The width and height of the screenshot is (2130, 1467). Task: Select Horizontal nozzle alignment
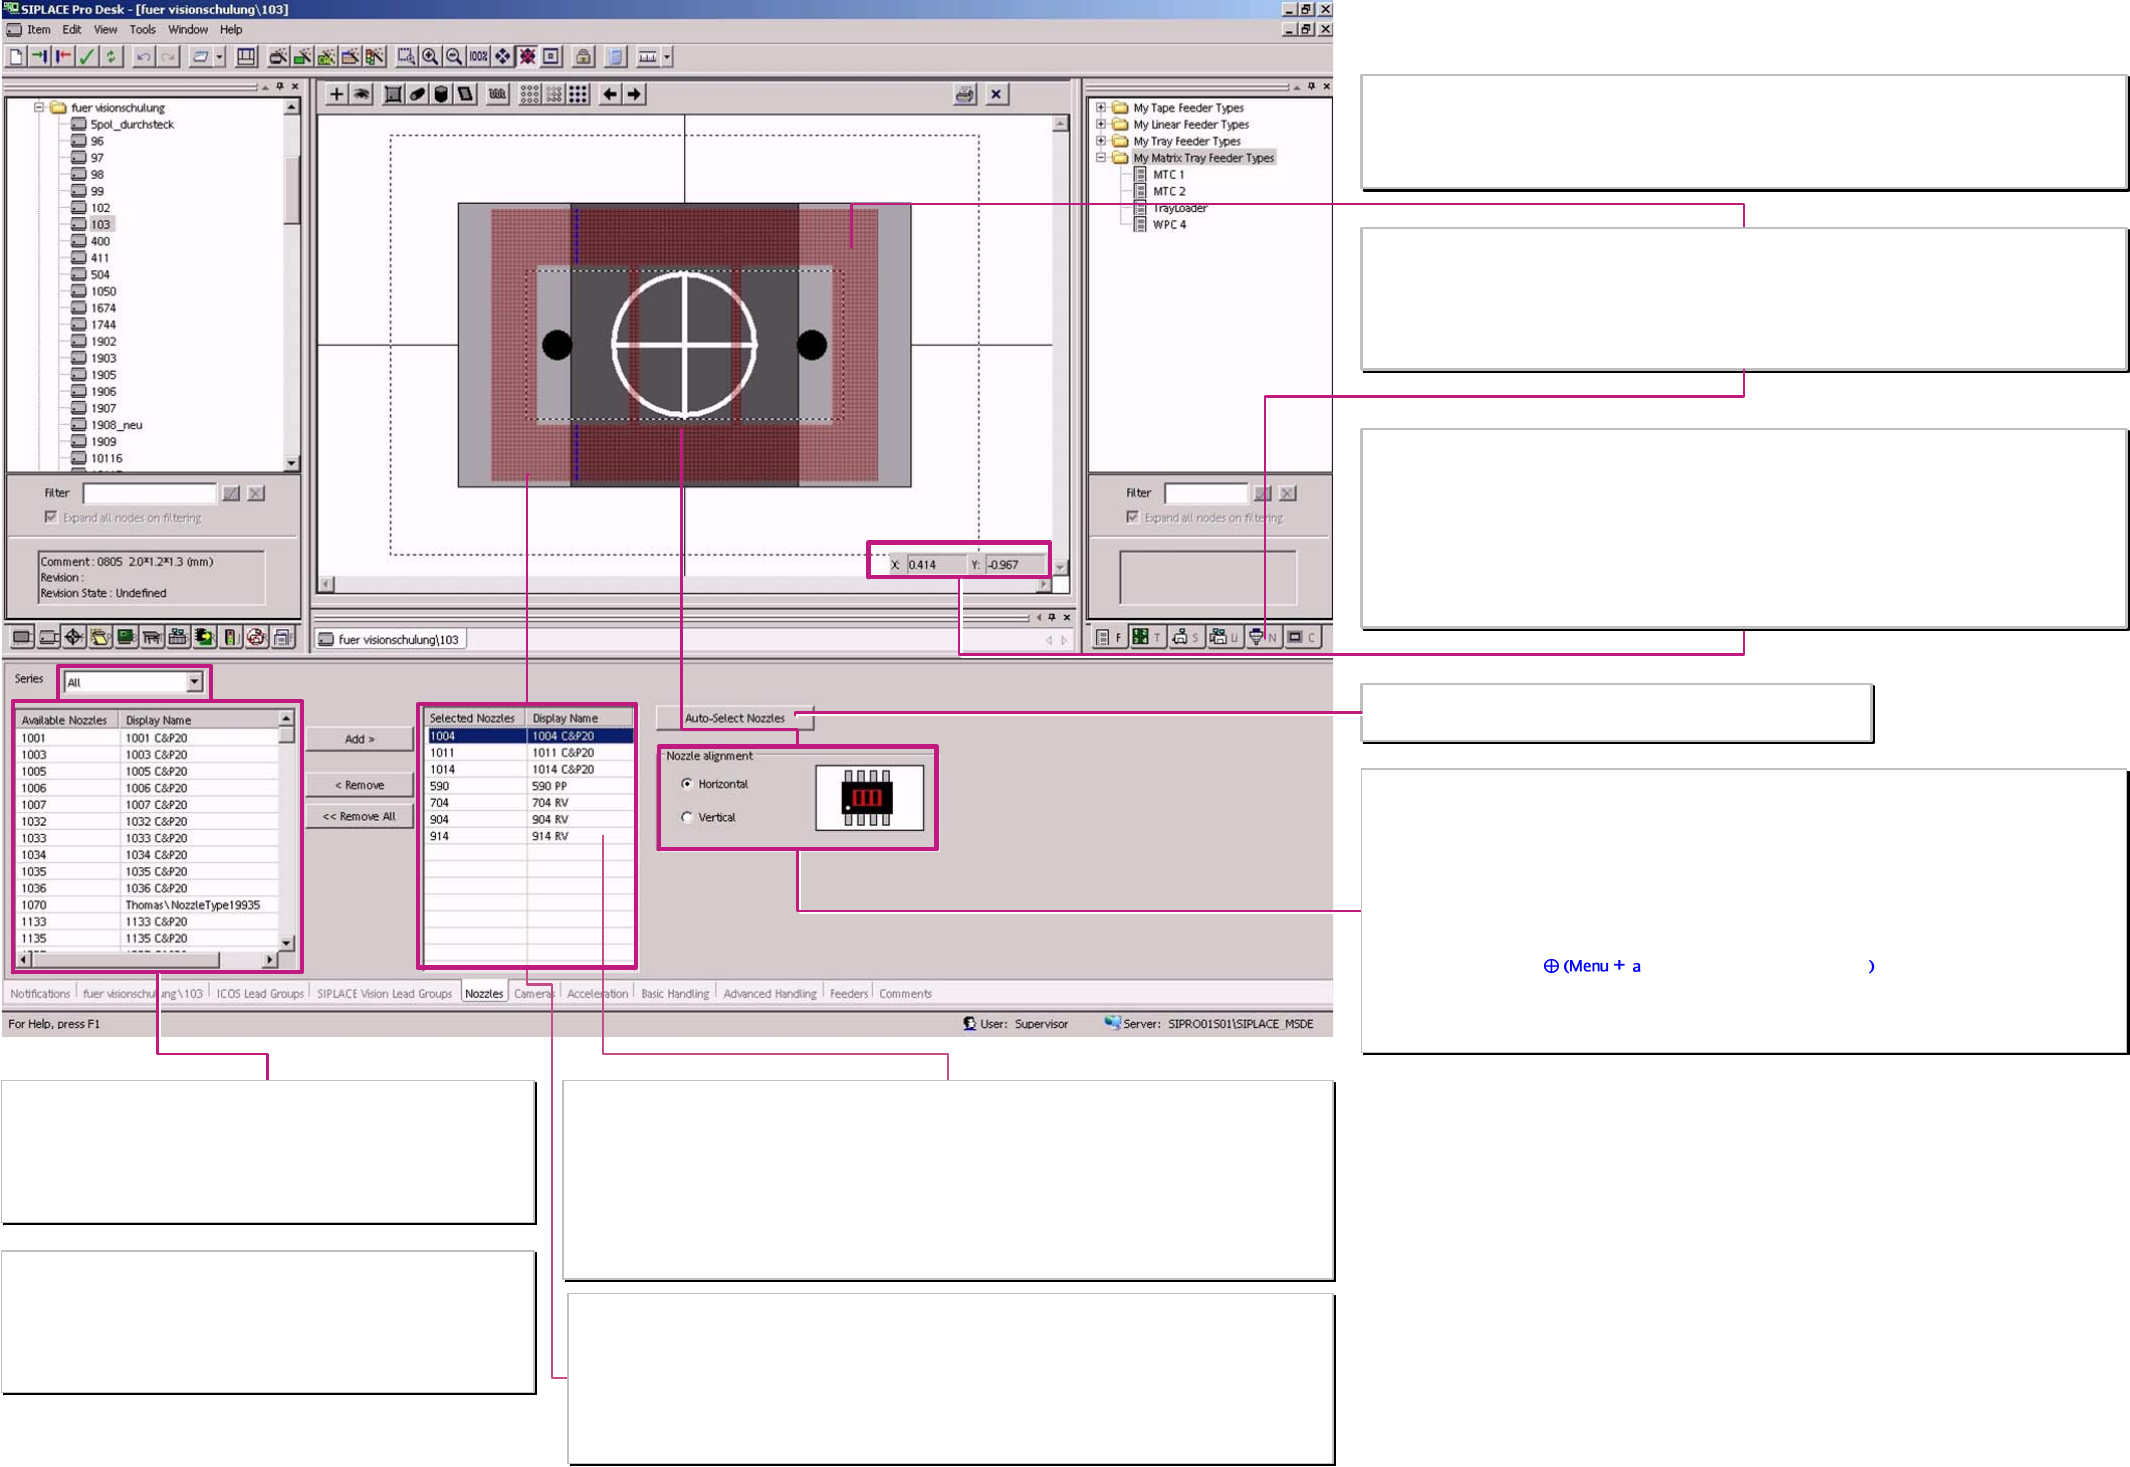coord(687,784)
